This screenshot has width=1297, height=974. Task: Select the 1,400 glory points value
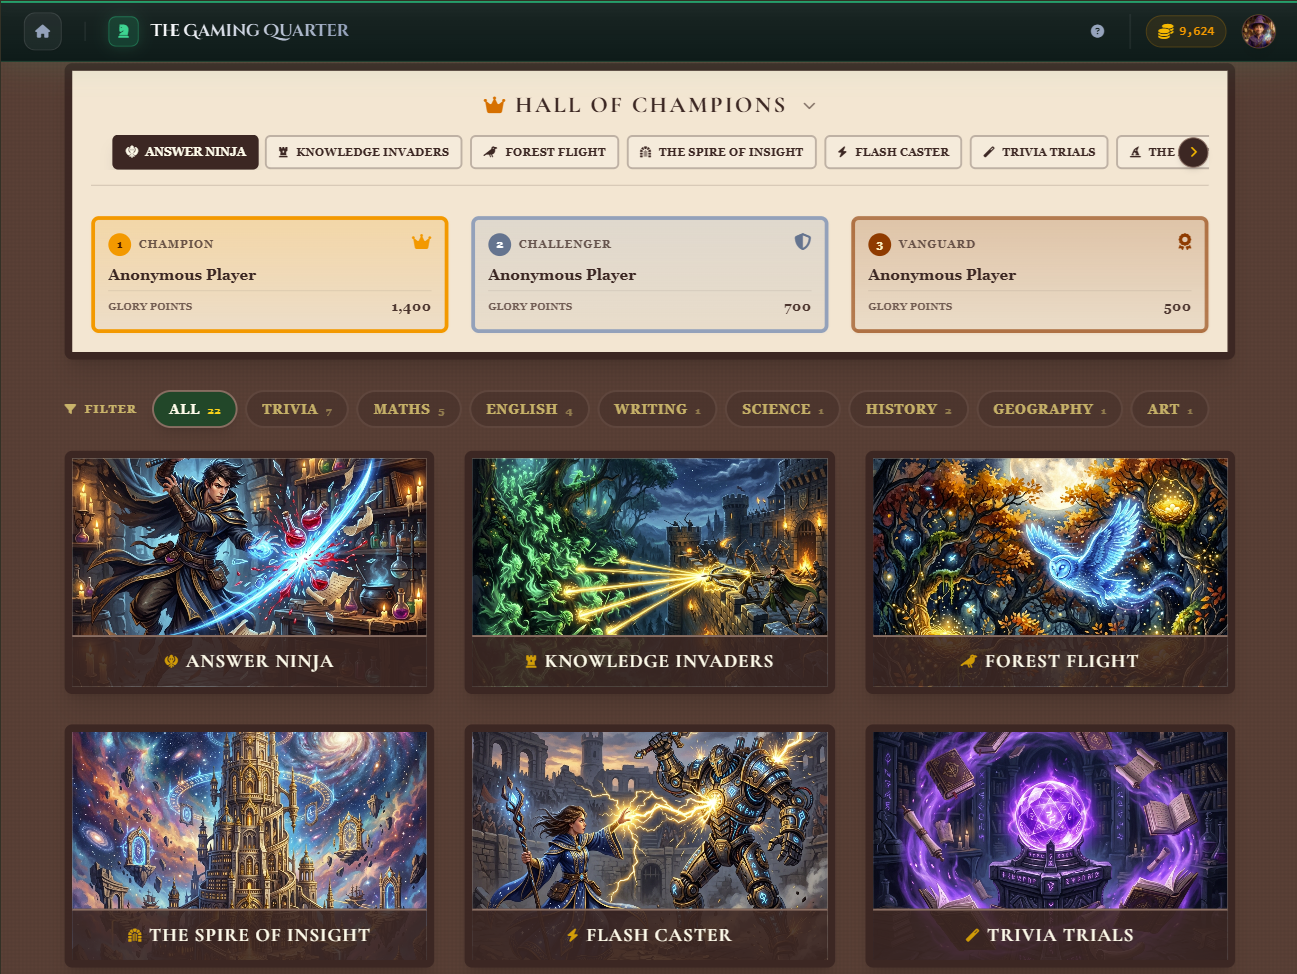(x=411, y=307)
